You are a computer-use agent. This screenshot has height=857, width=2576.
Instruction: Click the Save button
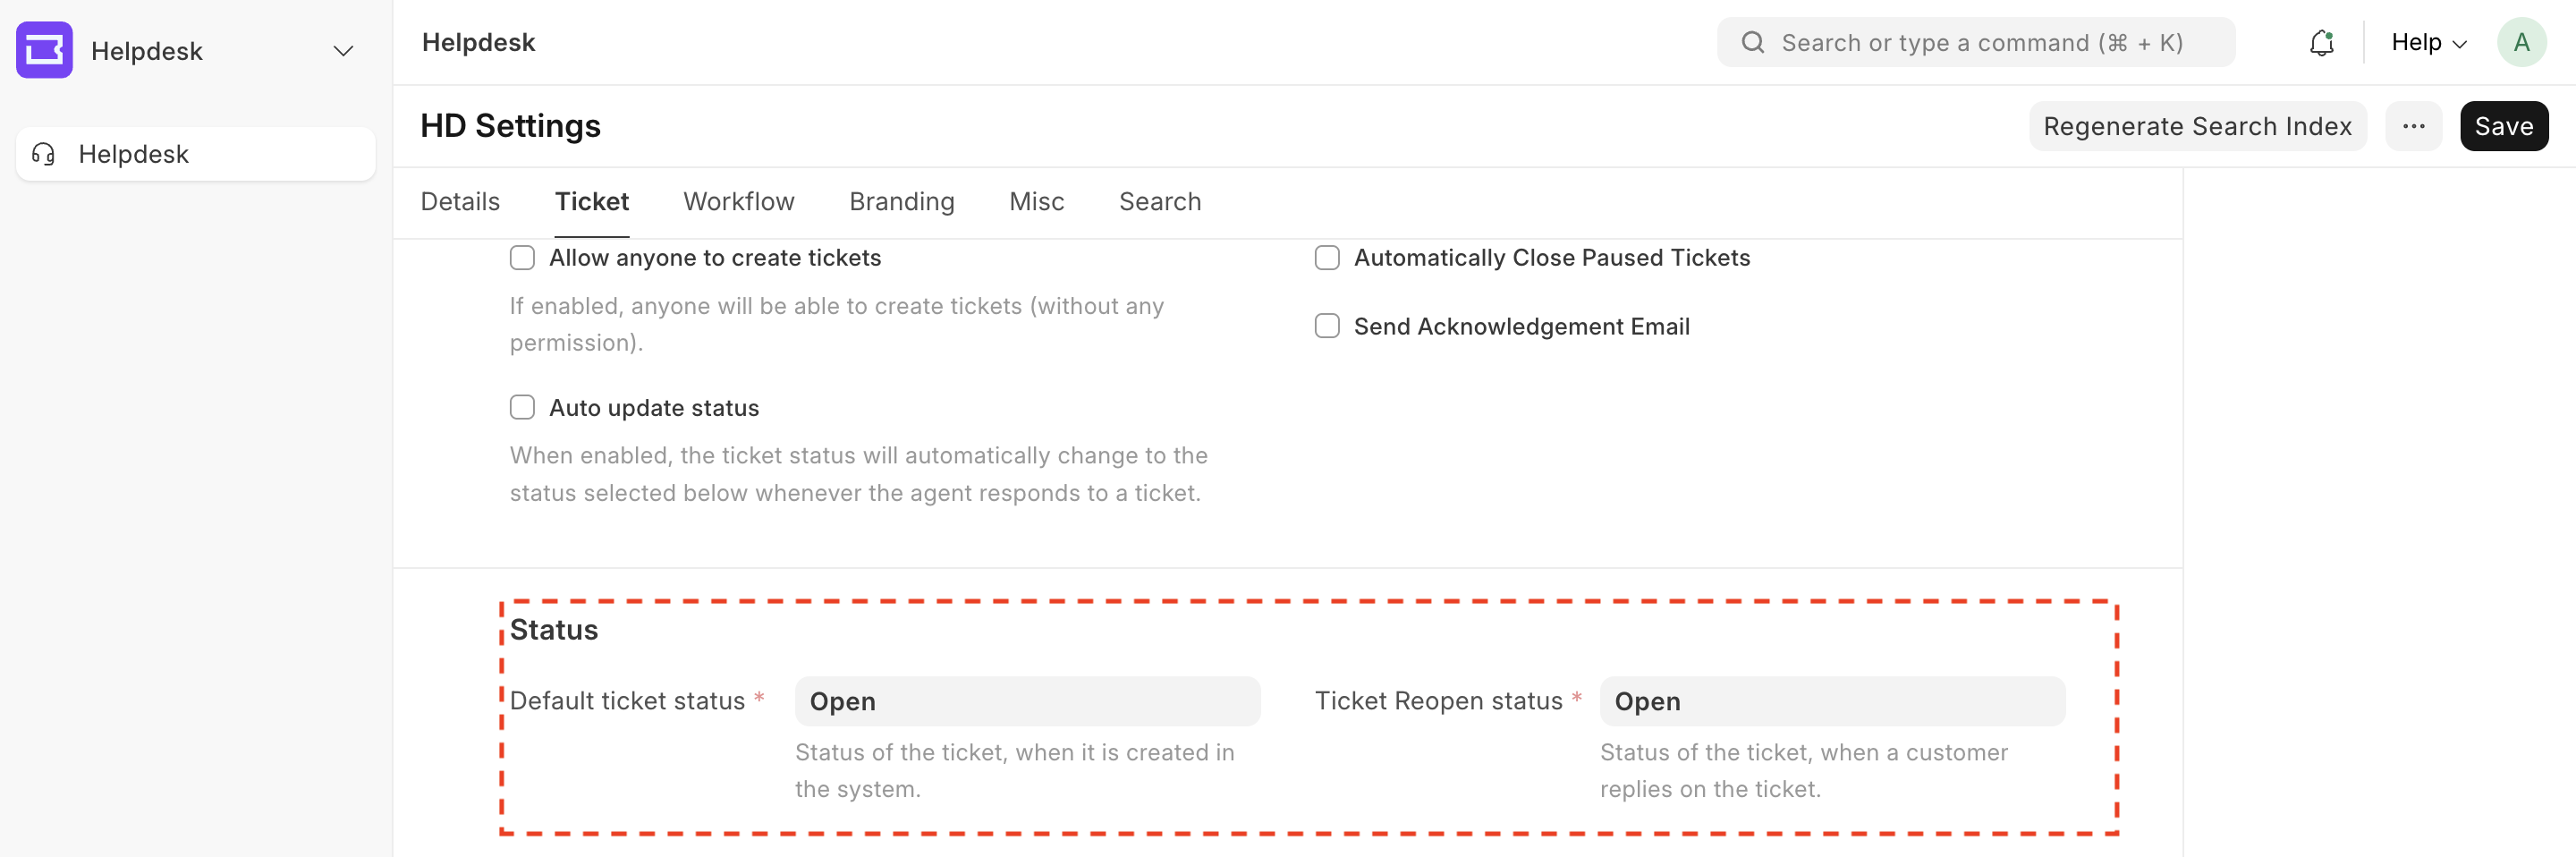pos(2503,126)
